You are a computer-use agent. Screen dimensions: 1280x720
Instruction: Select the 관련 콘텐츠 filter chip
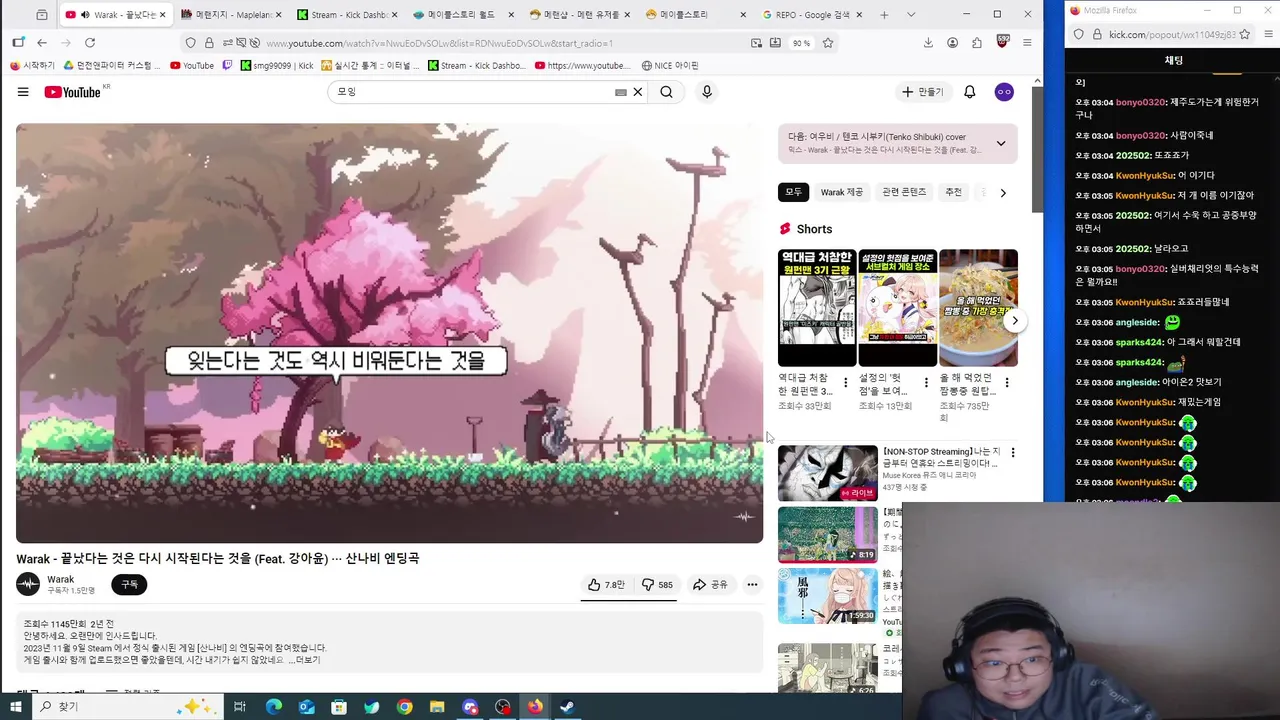904,192
